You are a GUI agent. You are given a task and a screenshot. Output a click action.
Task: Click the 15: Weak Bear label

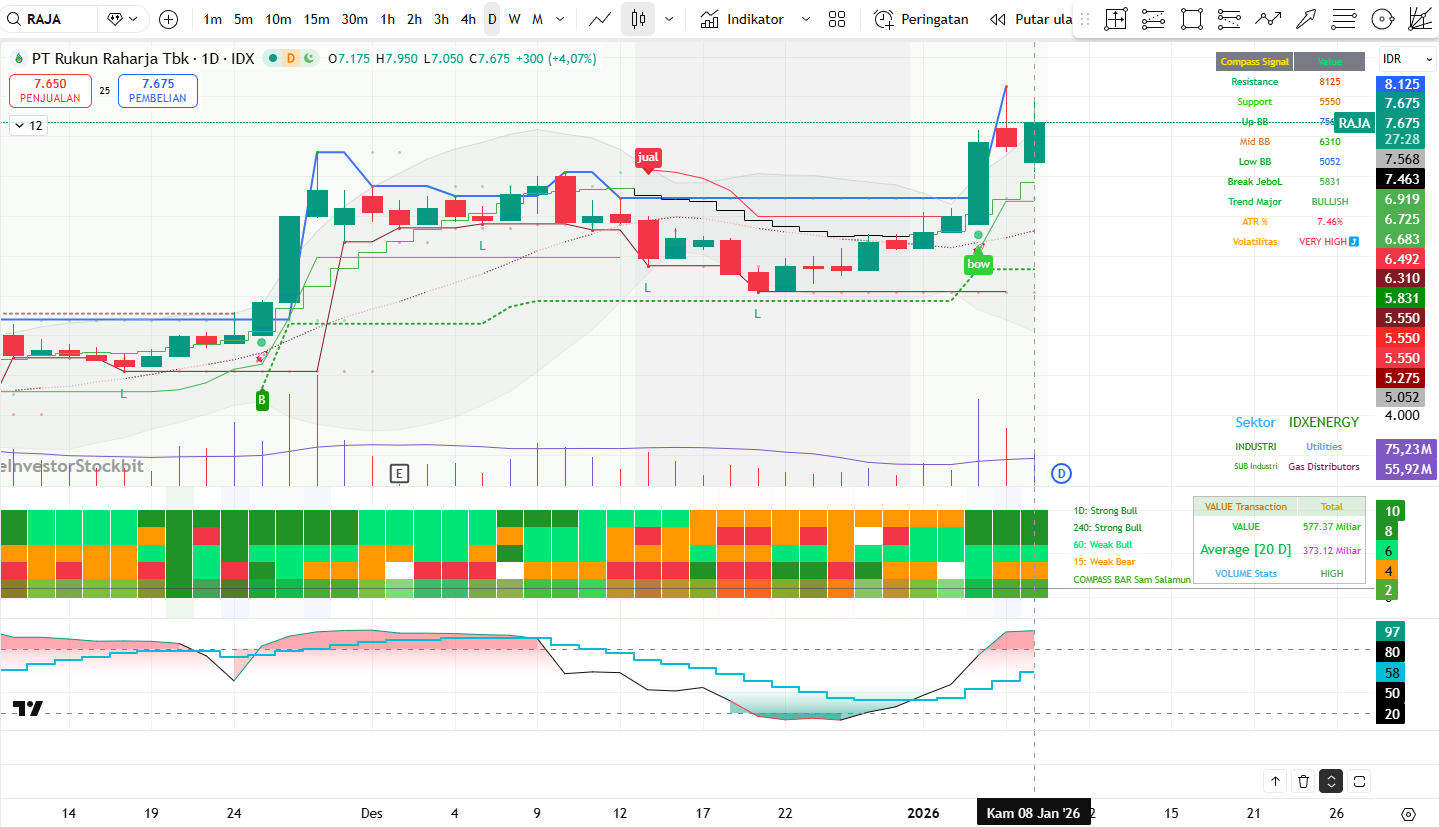pyautogui.click(x=1104, y=562)
